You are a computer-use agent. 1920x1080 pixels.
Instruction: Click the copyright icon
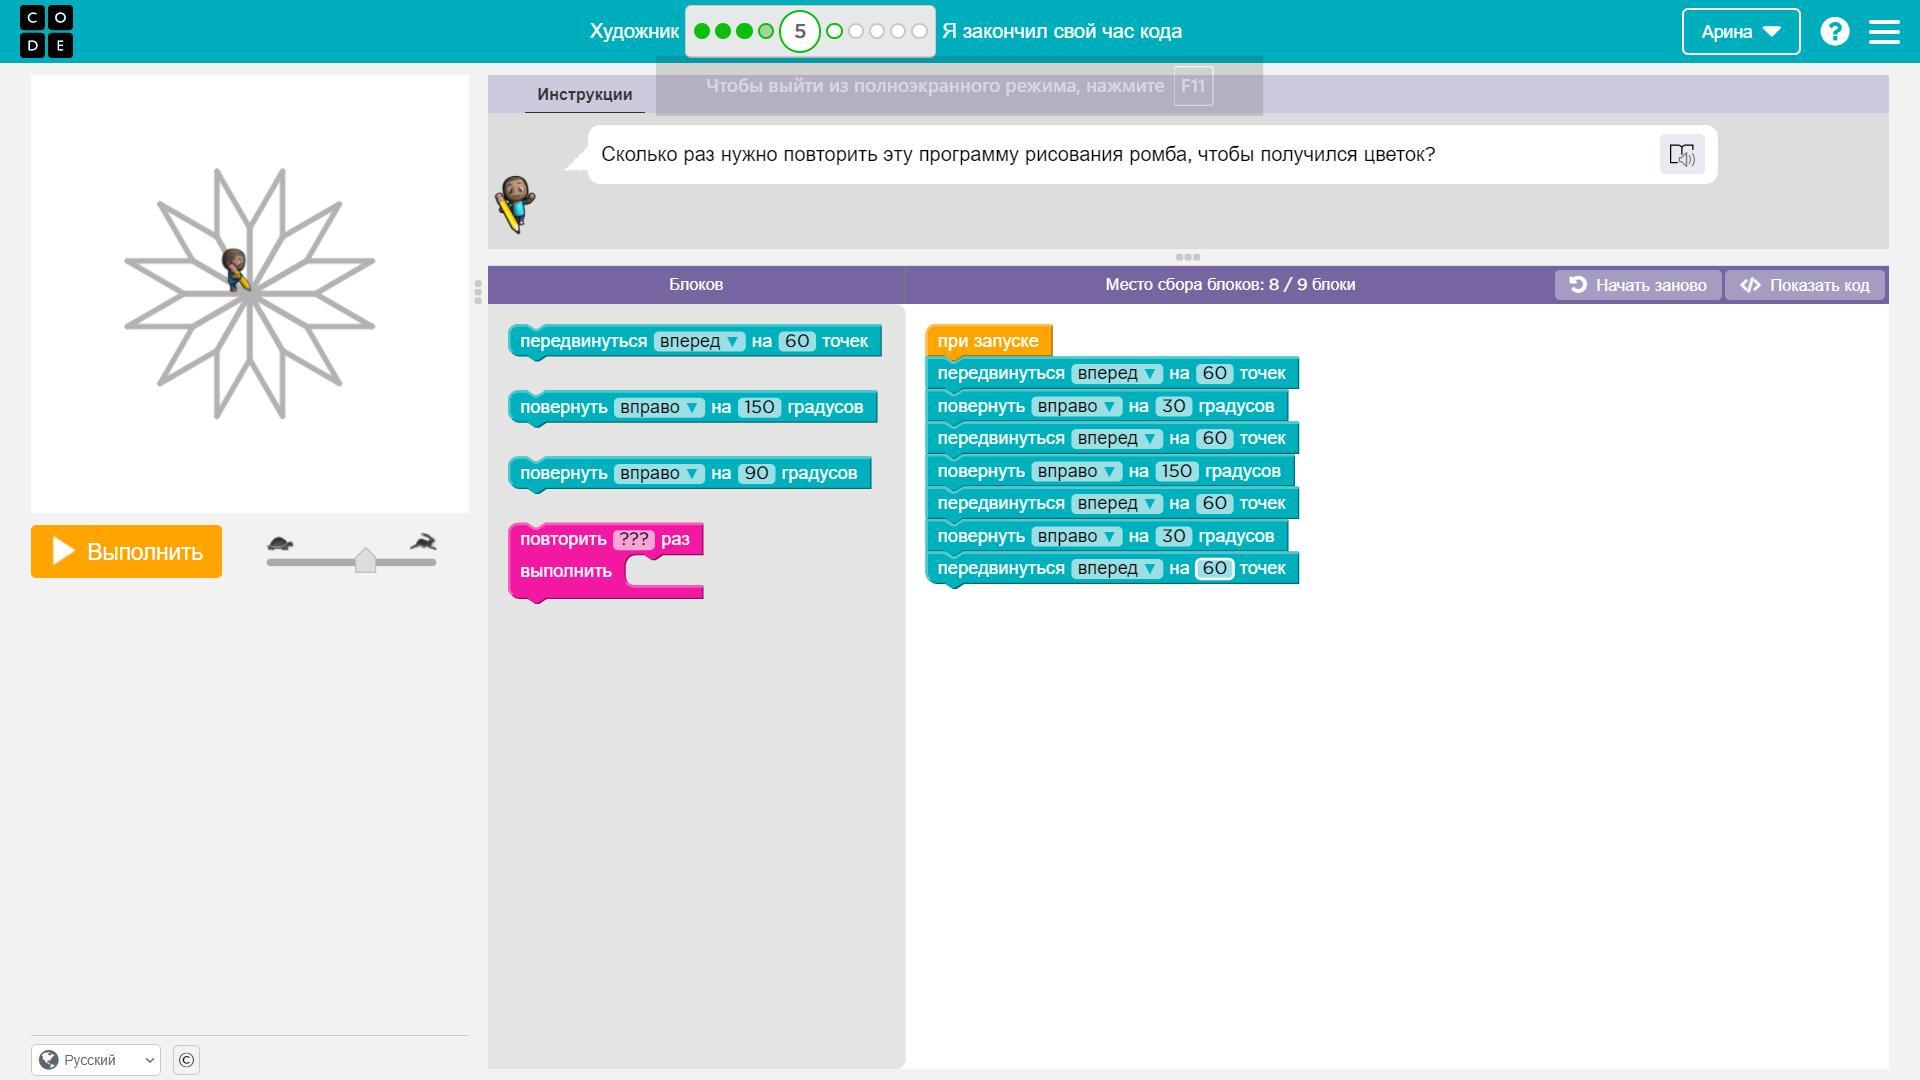pyautogui.click(x=186, y=1060)
